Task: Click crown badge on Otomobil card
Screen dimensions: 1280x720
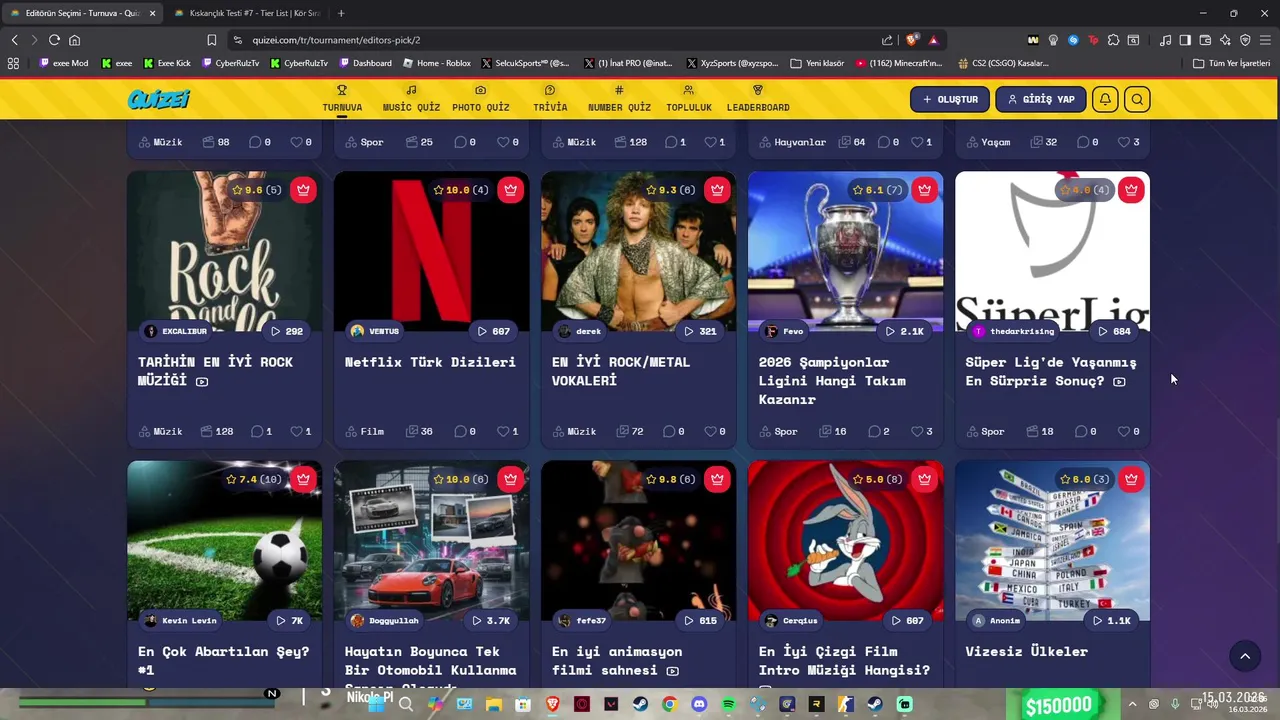Action: 511,479
